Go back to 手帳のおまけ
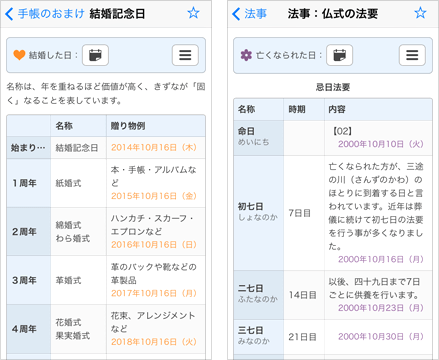 coord(45,14)
